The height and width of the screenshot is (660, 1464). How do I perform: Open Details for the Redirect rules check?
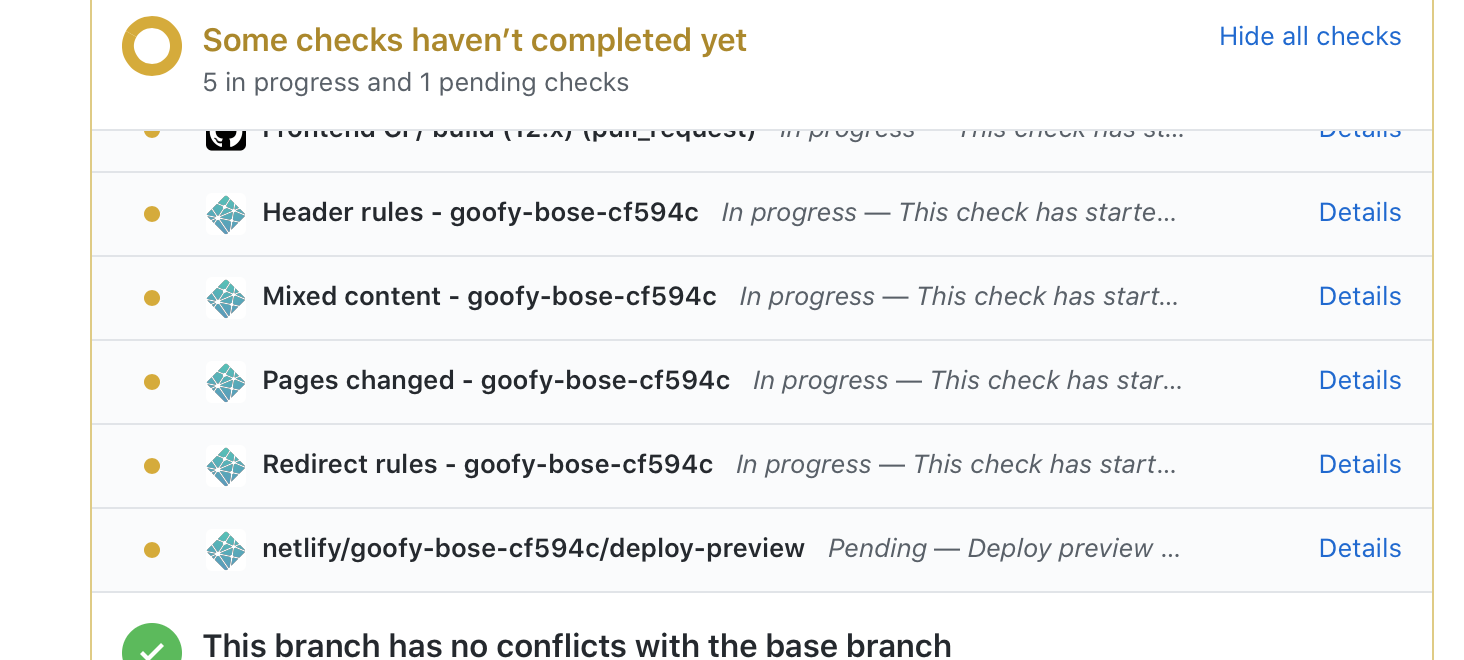click(x=1360, y=465)
